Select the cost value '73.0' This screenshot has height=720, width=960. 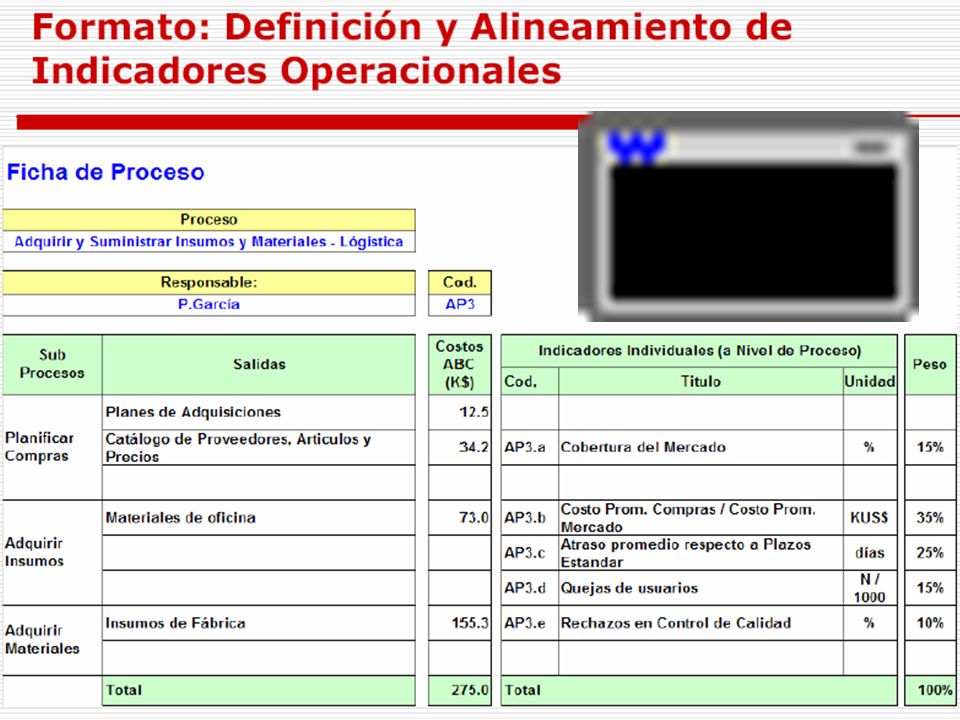[460, 518]
